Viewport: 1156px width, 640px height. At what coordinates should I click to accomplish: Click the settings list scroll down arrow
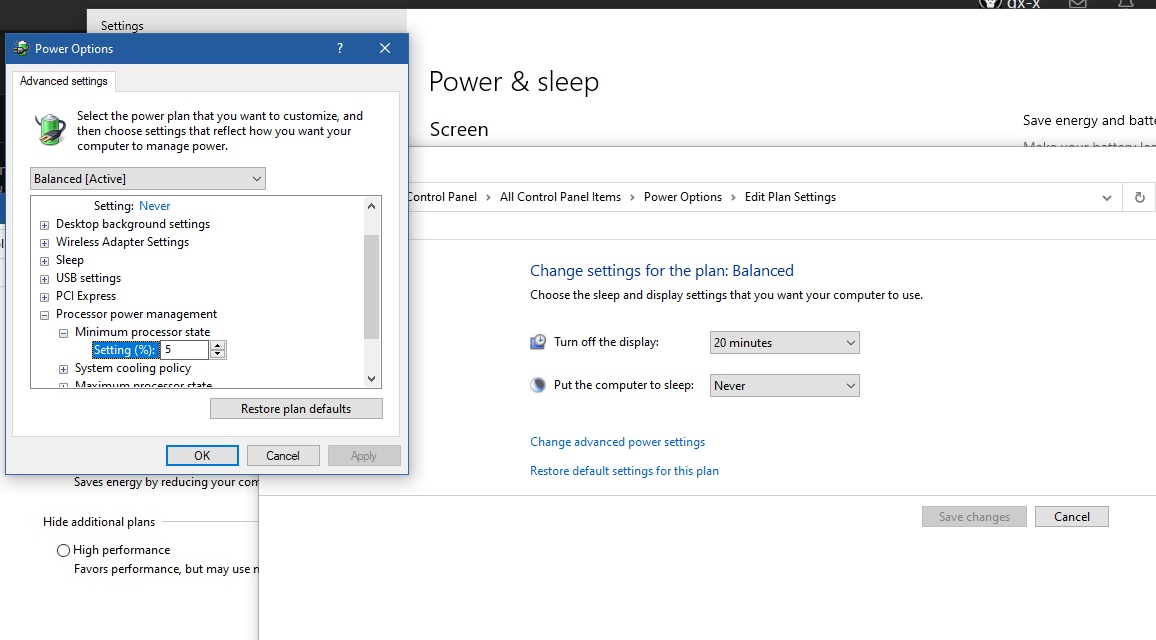click(372, 379)
